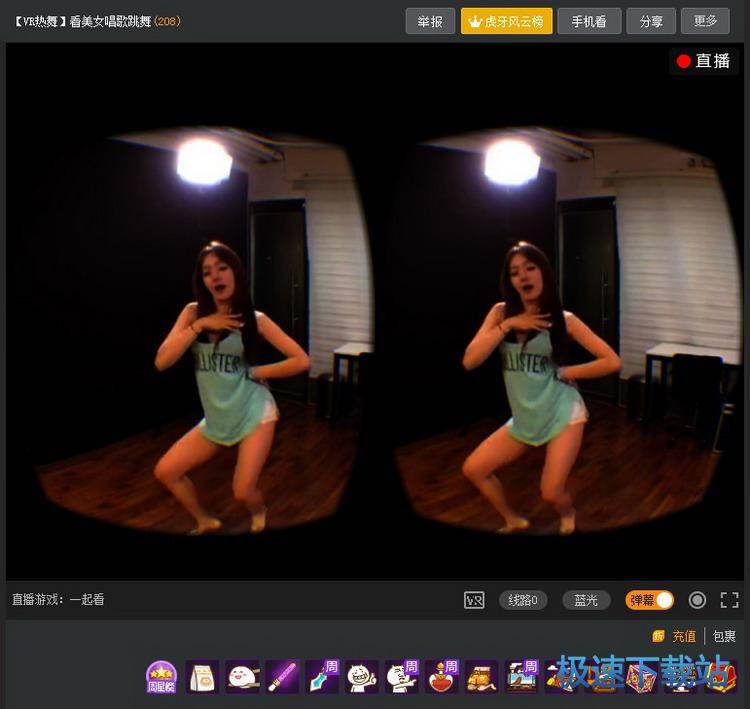Select the treasure chest gift icon

[721, 676]
